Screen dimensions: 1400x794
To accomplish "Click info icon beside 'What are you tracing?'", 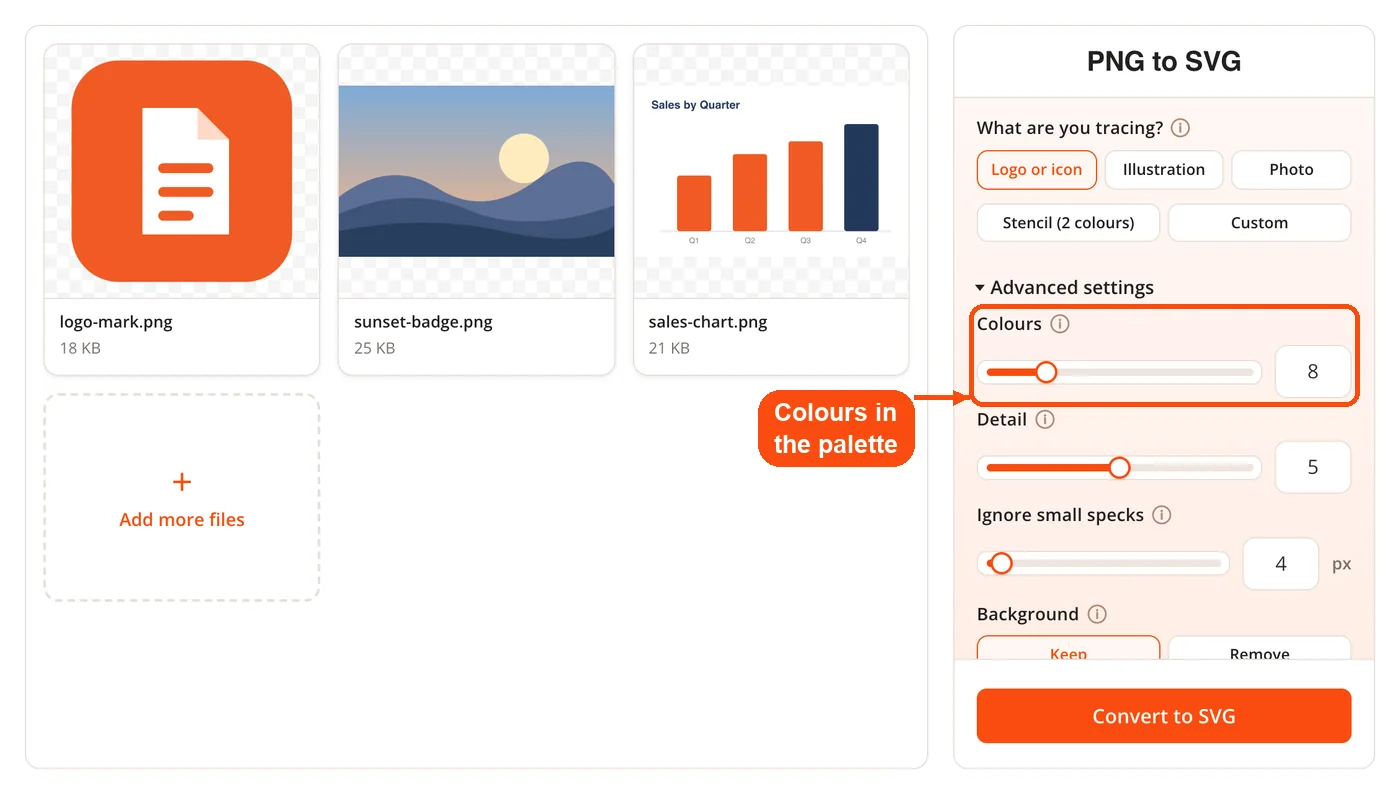I will [1180, 128].
